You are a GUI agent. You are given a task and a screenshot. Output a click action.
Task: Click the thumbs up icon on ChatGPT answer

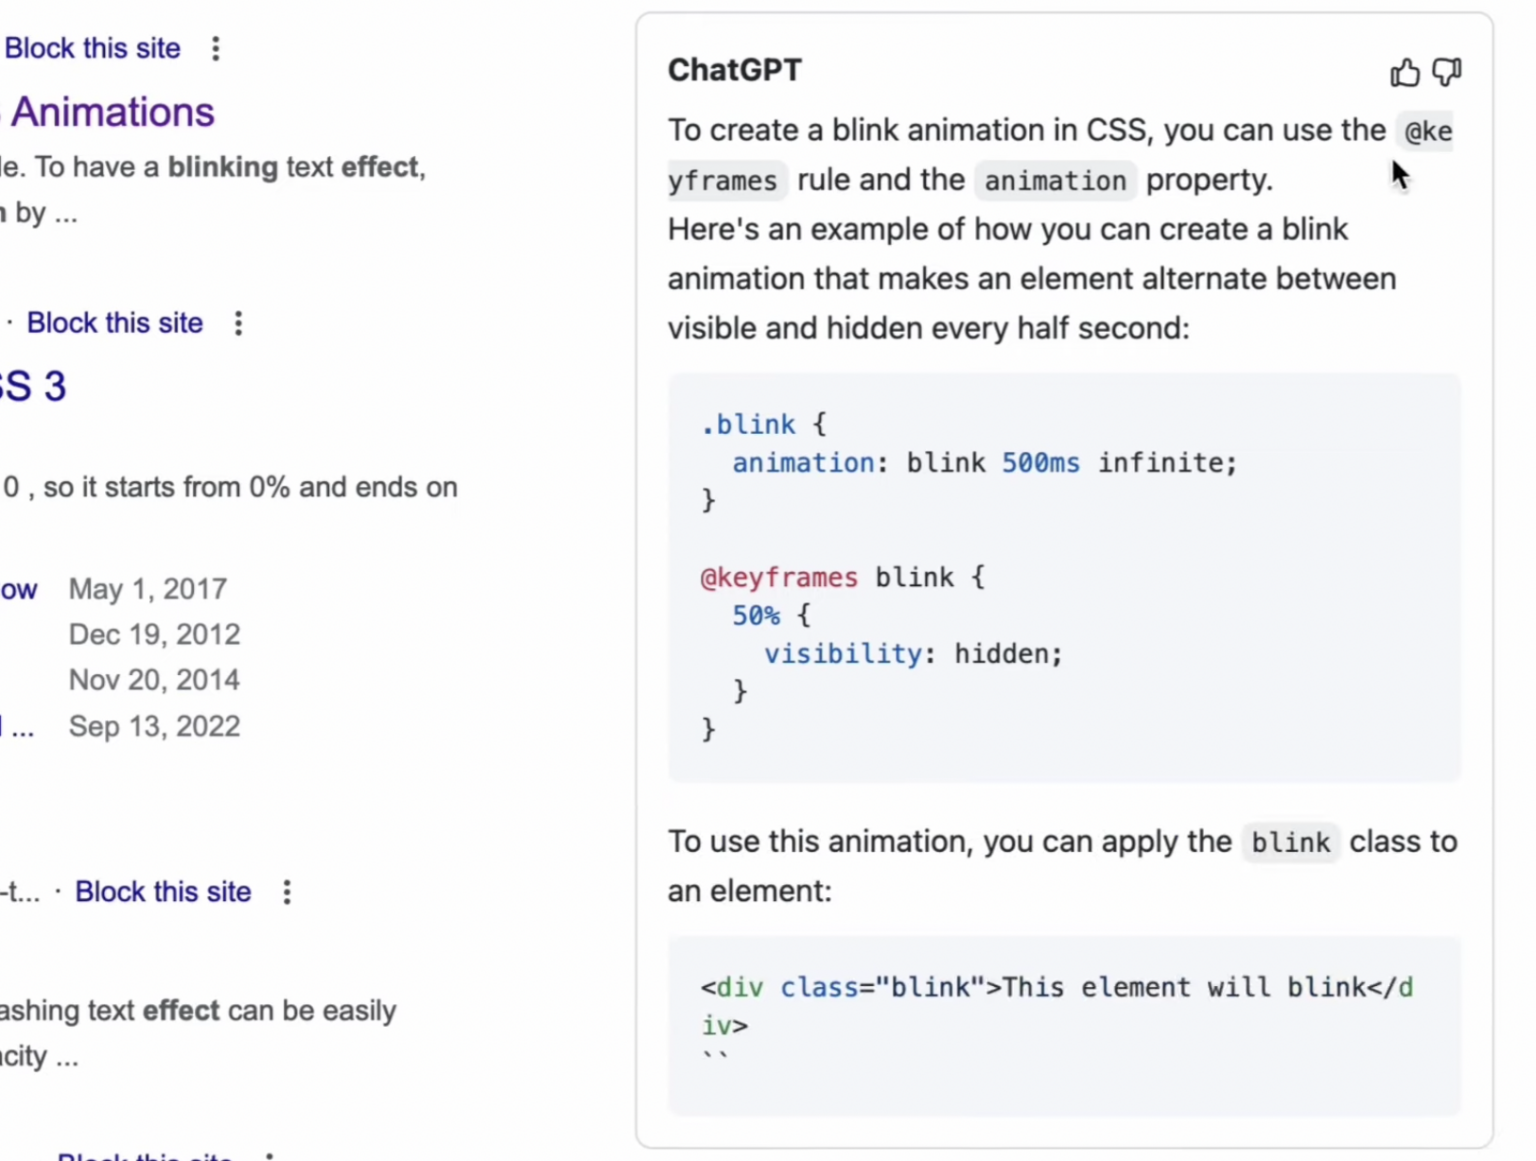(x=1404, y=73)
